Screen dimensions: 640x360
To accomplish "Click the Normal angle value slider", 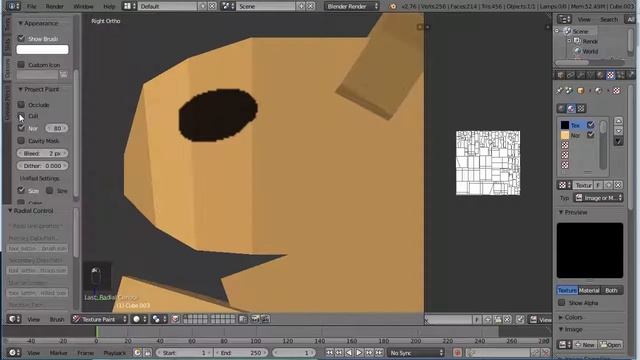I will 56,128.
